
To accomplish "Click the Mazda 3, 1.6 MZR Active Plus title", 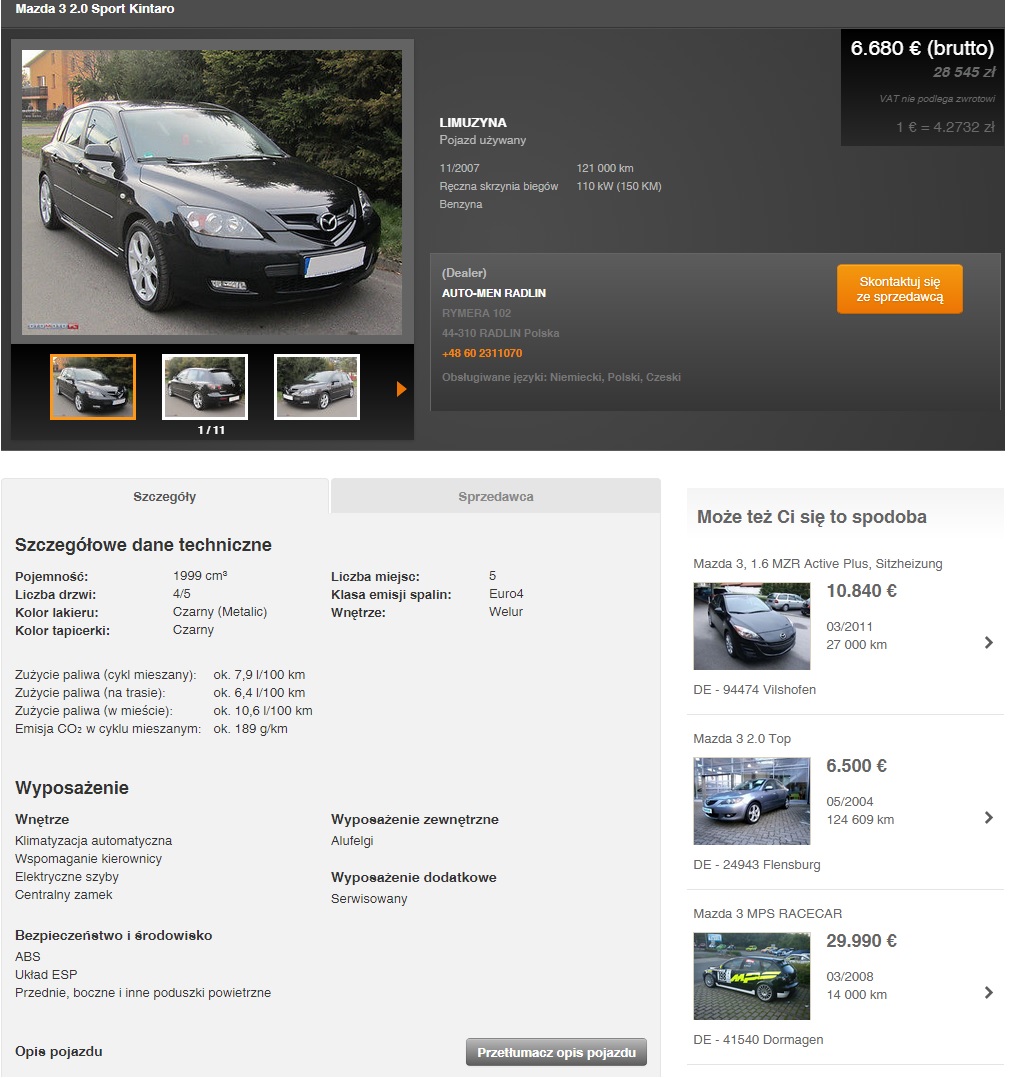I will [817, 564].
